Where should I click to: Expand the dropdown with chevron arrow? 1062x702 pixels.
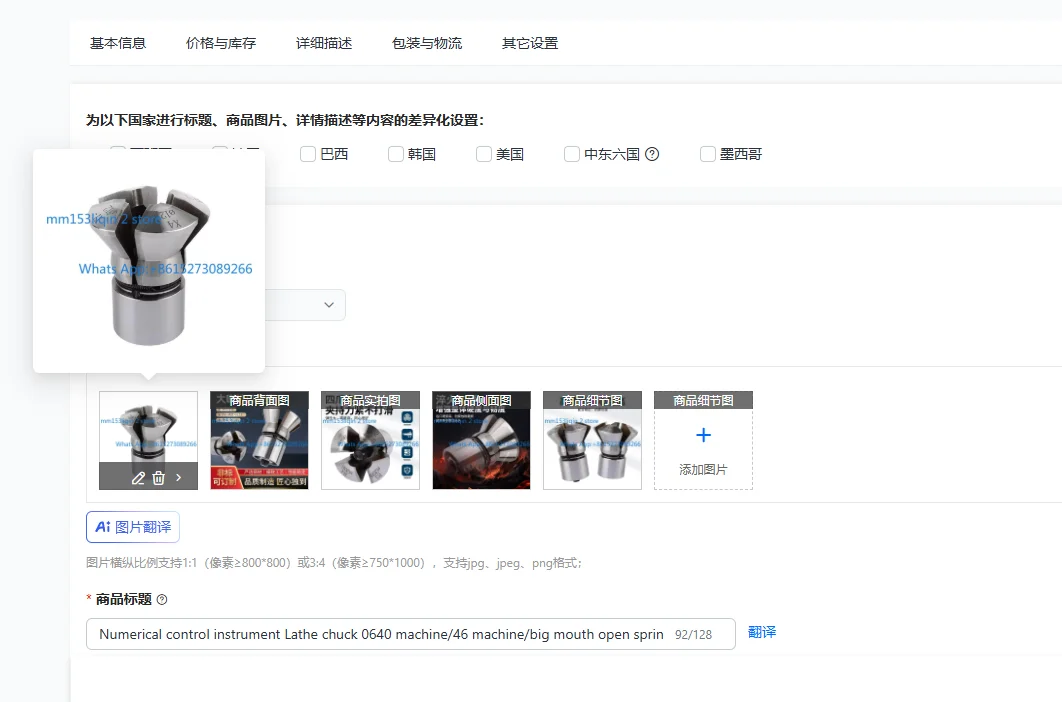tap(329, 305)
